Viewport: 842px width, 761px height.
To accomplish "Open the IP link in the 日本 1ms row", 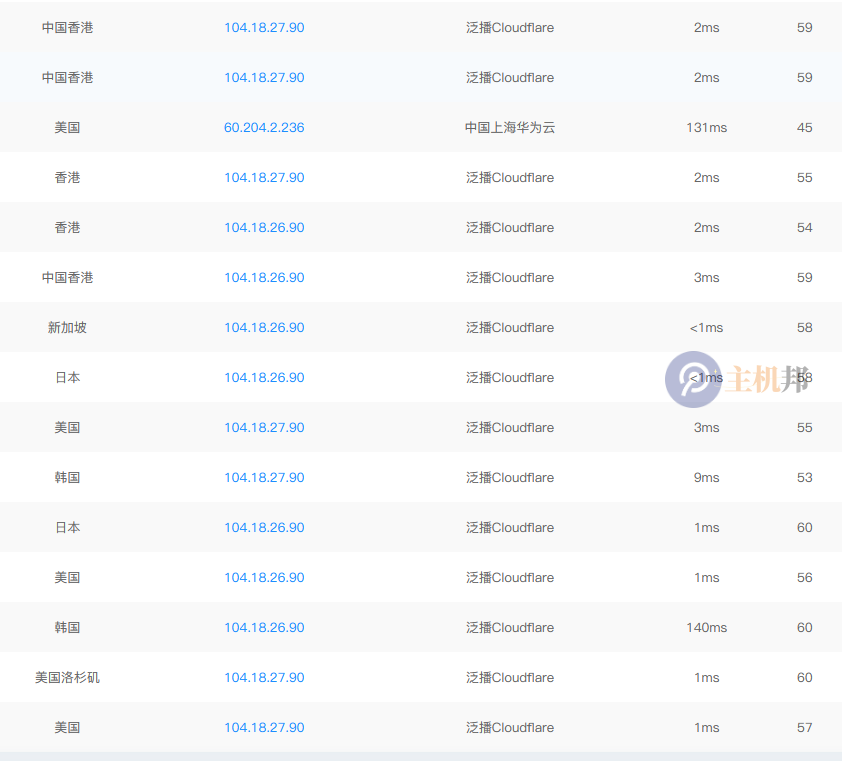I will pos(264,527).
